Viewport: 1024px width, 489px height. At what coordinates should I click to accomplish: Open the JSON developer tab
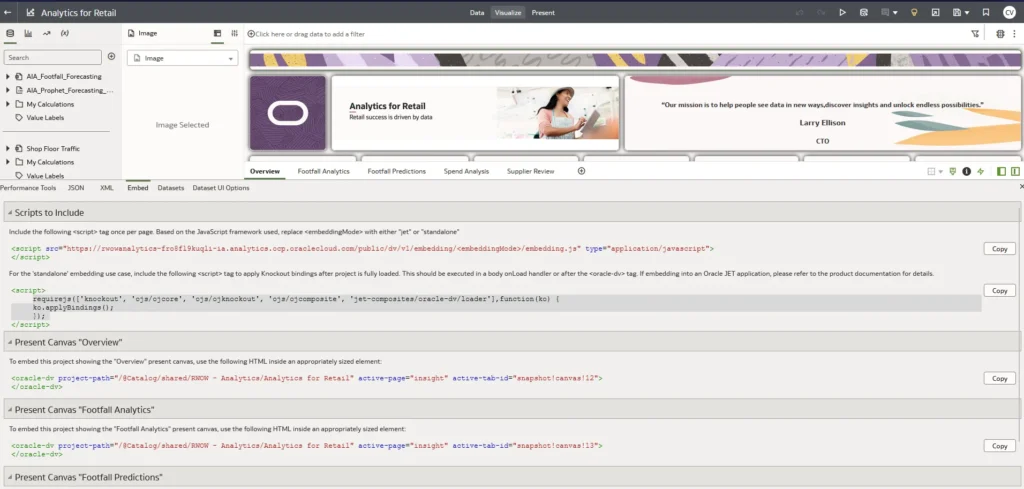[x=76, y=188]
